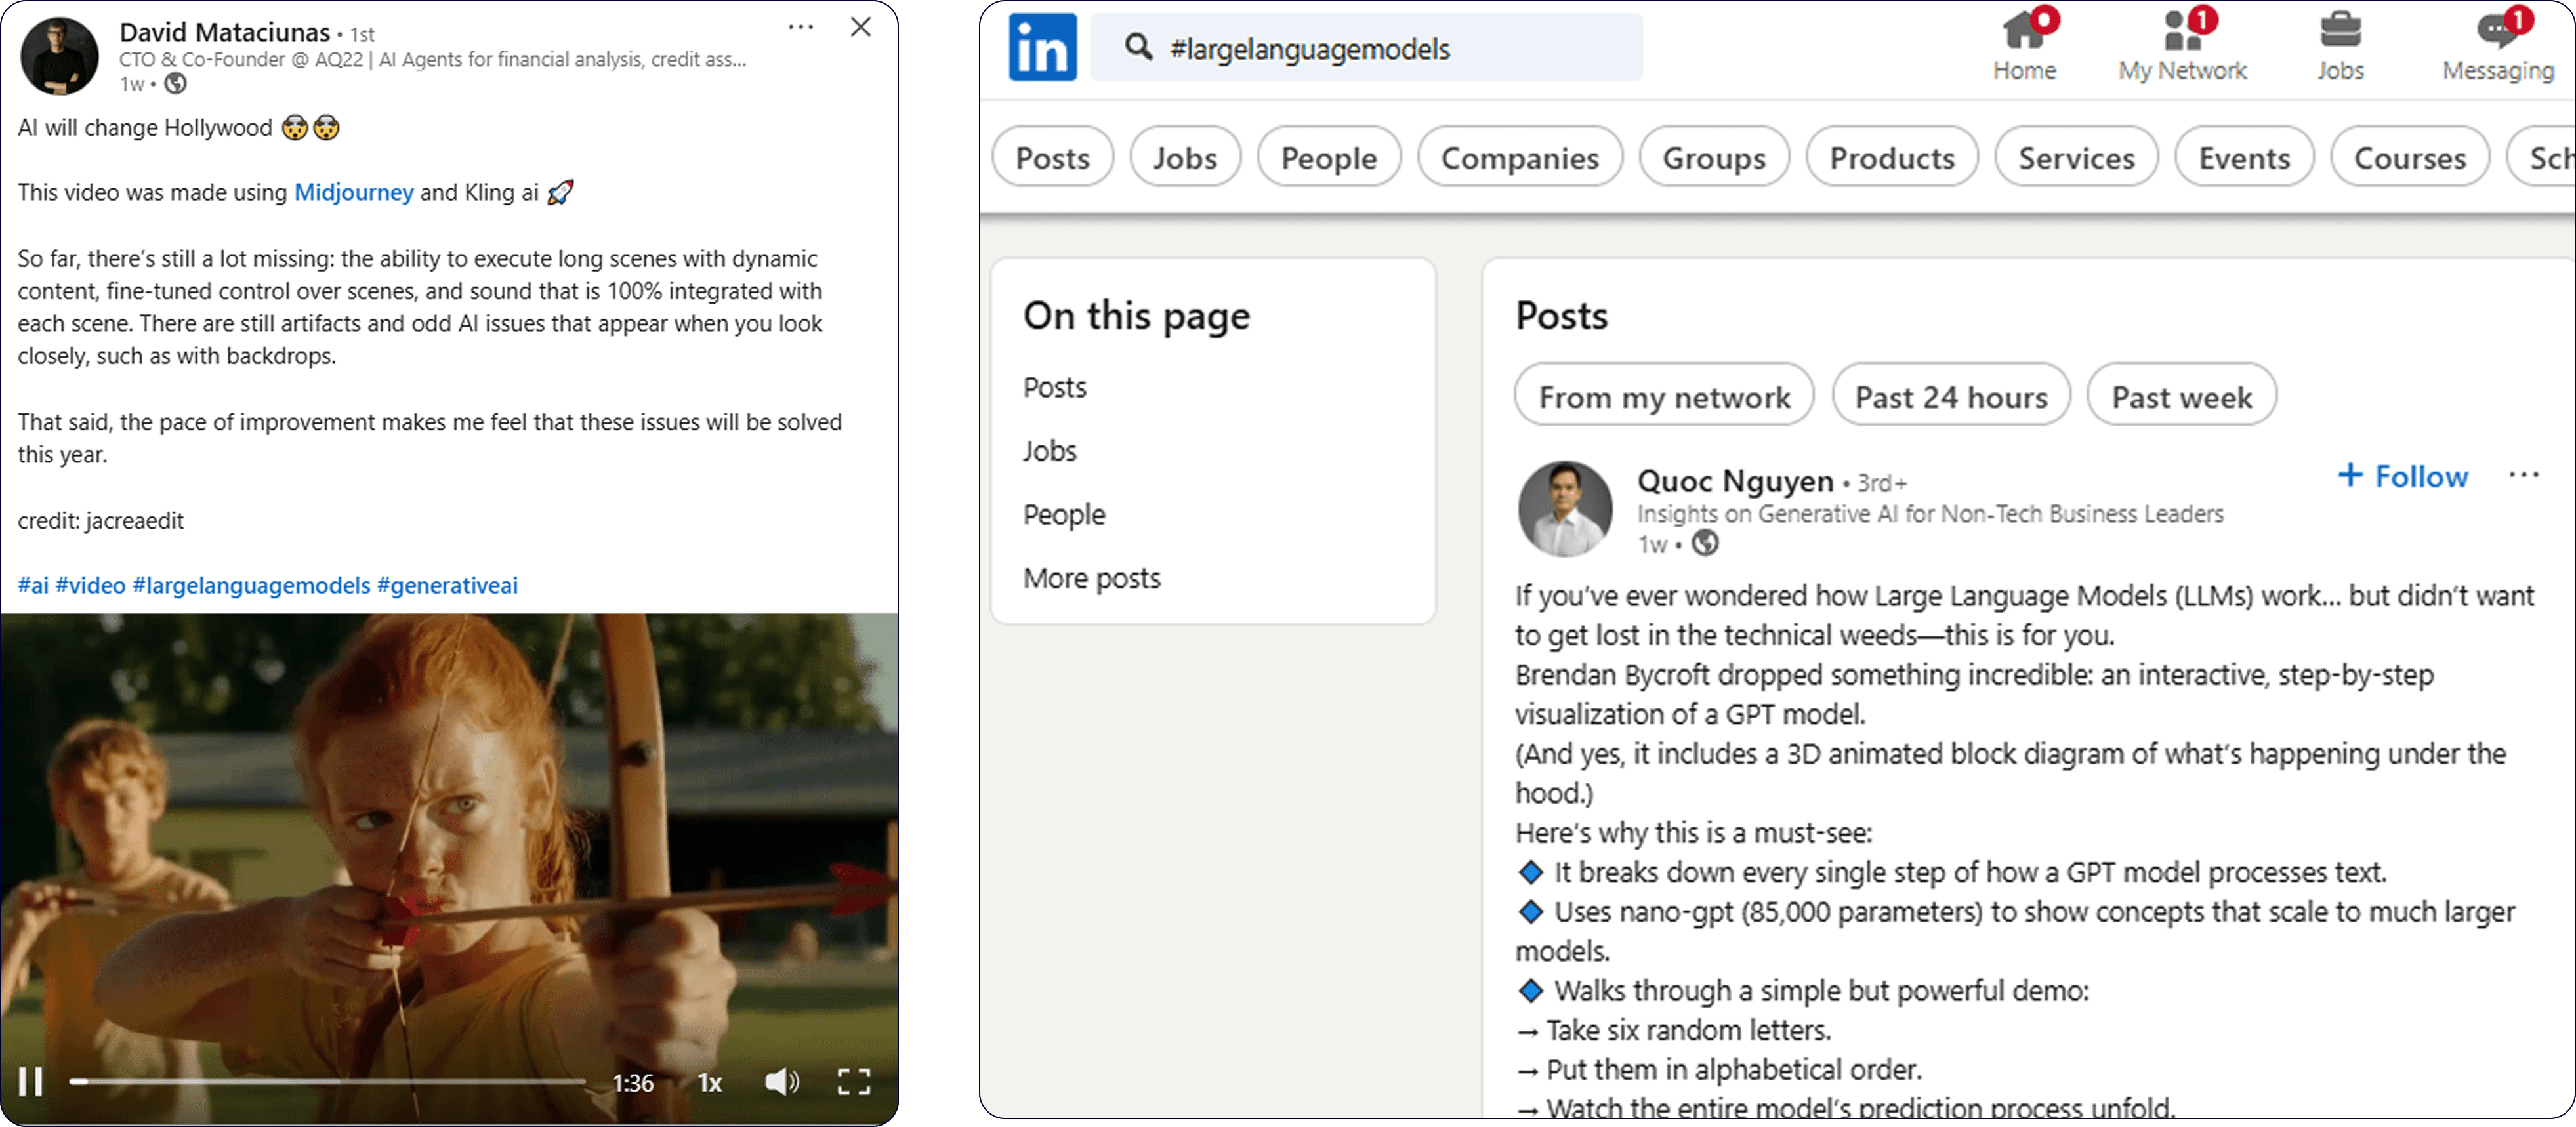Open Messaging from the top bar
This screenshot has width=2576, height=1127.
2498,46
